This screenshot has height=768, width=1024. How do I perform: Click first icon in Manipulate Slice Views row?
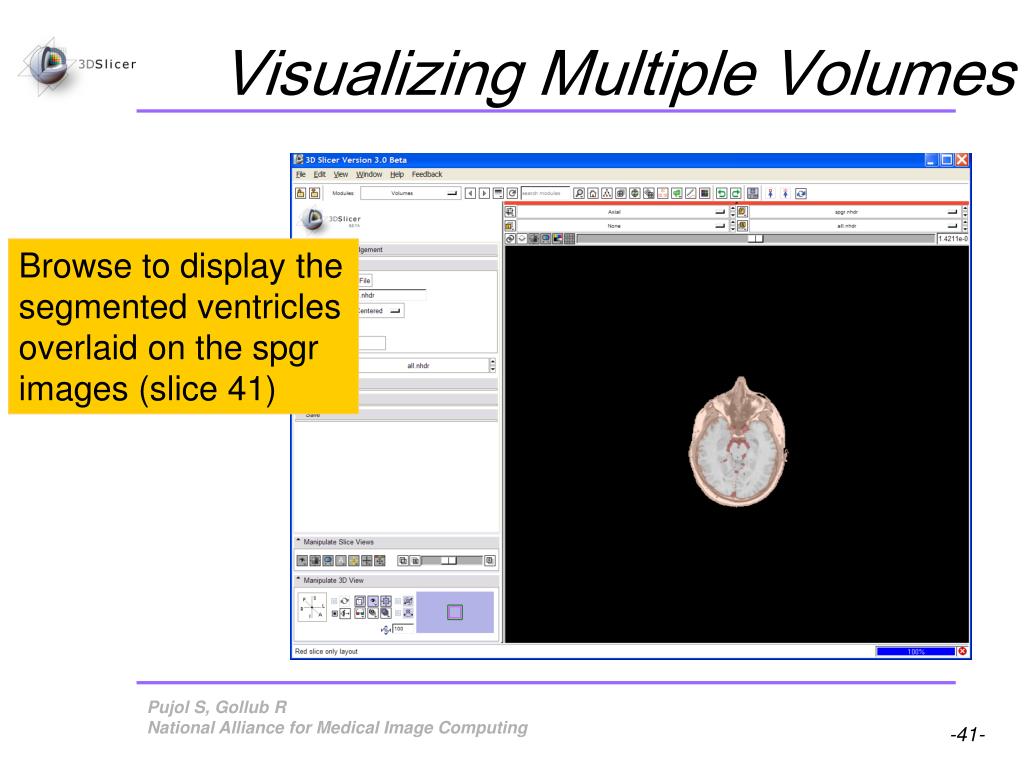pos(302,561)
